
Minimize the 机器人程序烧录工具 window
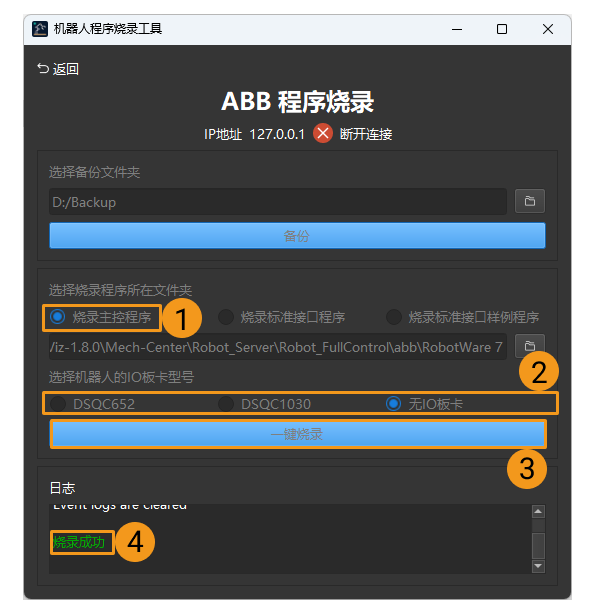click(457, 29)
